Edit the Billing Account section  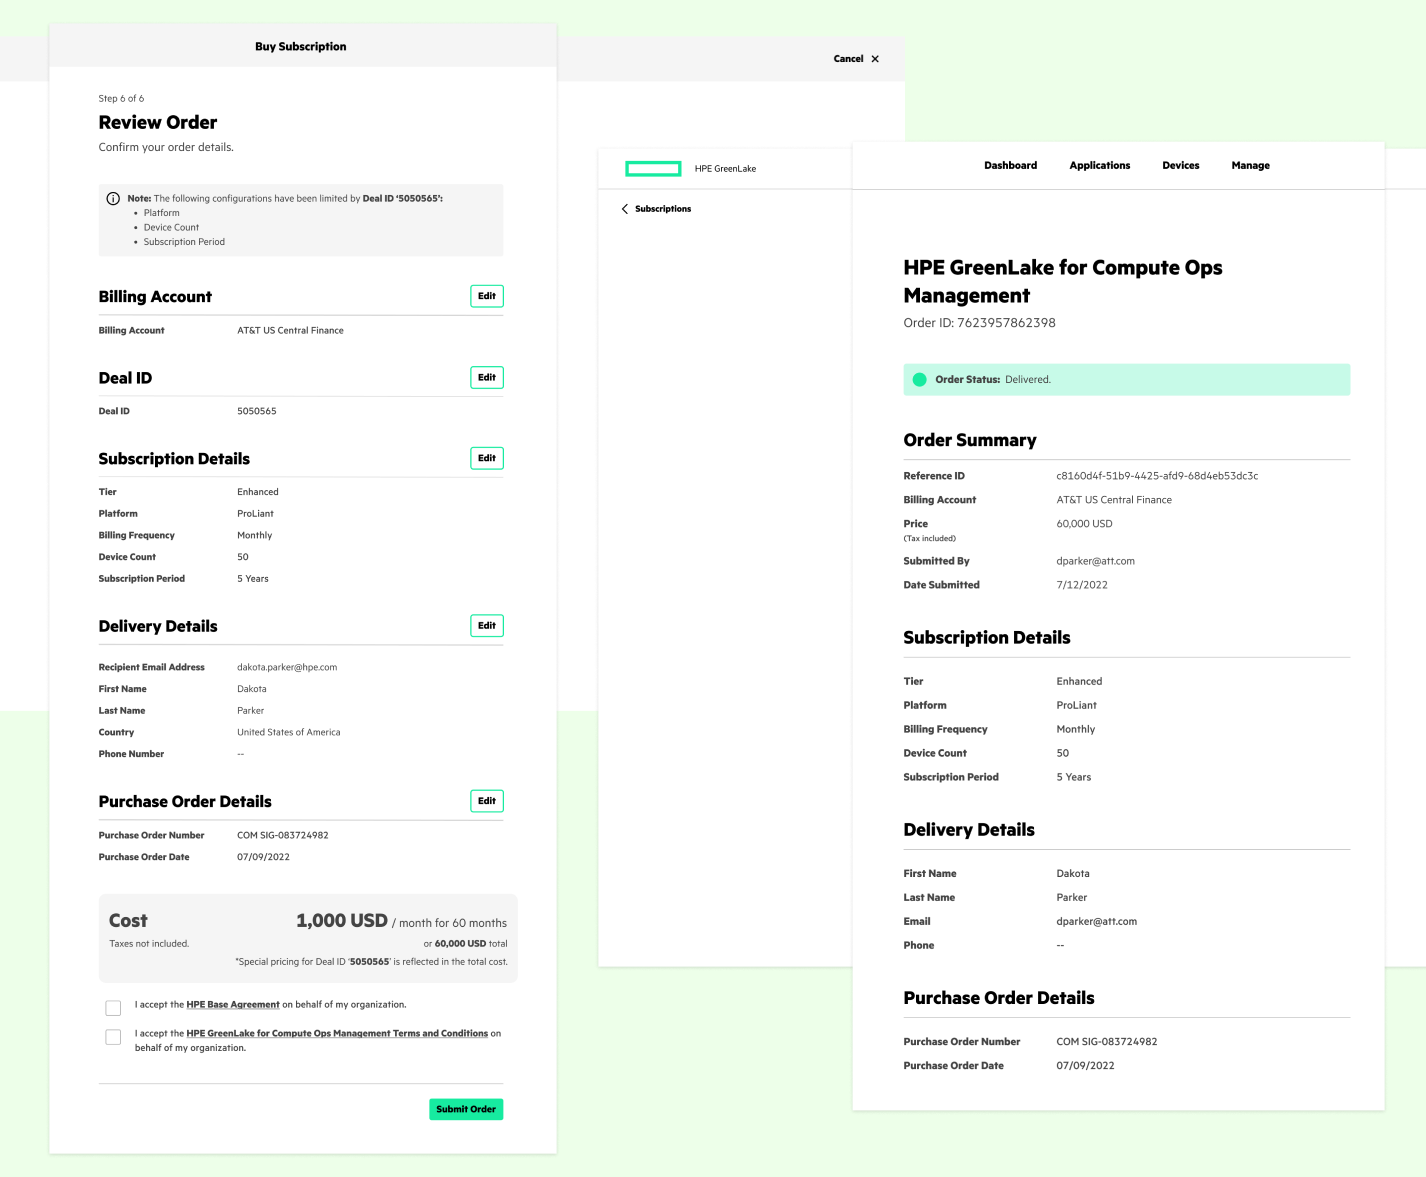tap(487, 296)
